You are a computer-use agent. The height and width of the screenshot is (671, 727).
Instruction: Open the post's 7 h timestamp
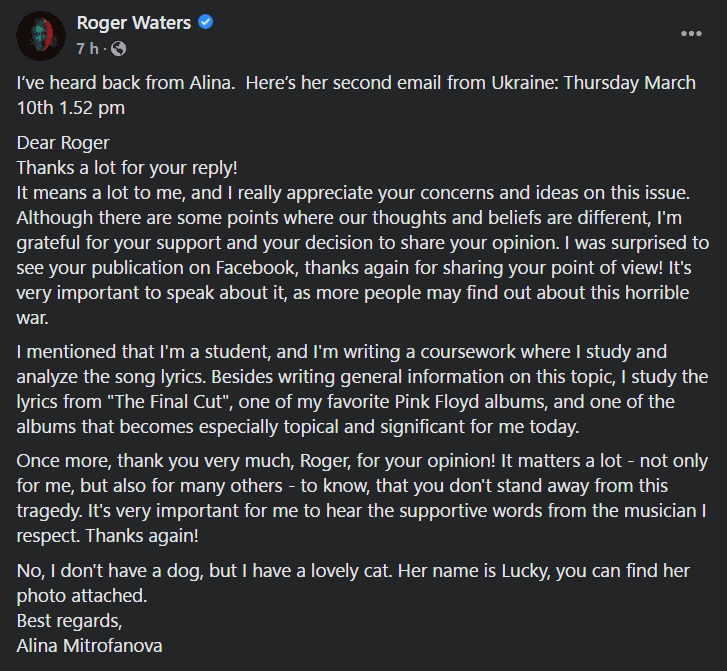[88, 48]
